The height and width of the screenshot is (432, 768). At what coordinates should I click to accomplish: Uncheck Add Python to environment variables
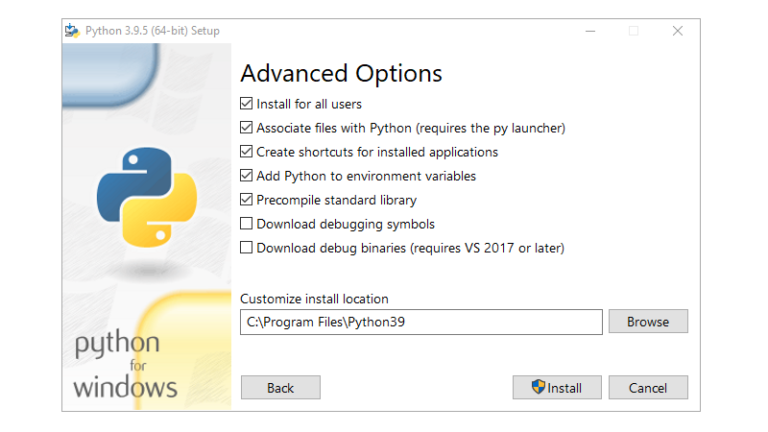(246, 175)
